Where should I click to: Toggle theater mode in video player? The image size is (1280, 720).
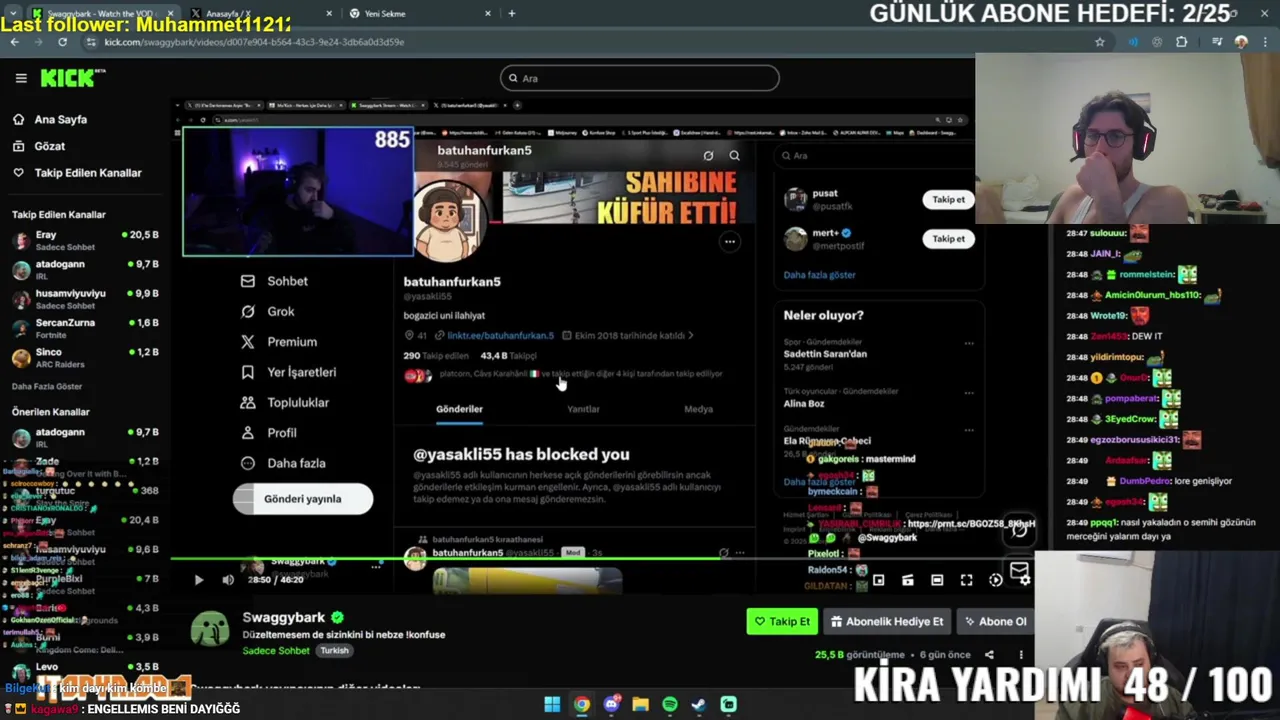point(937,580)
